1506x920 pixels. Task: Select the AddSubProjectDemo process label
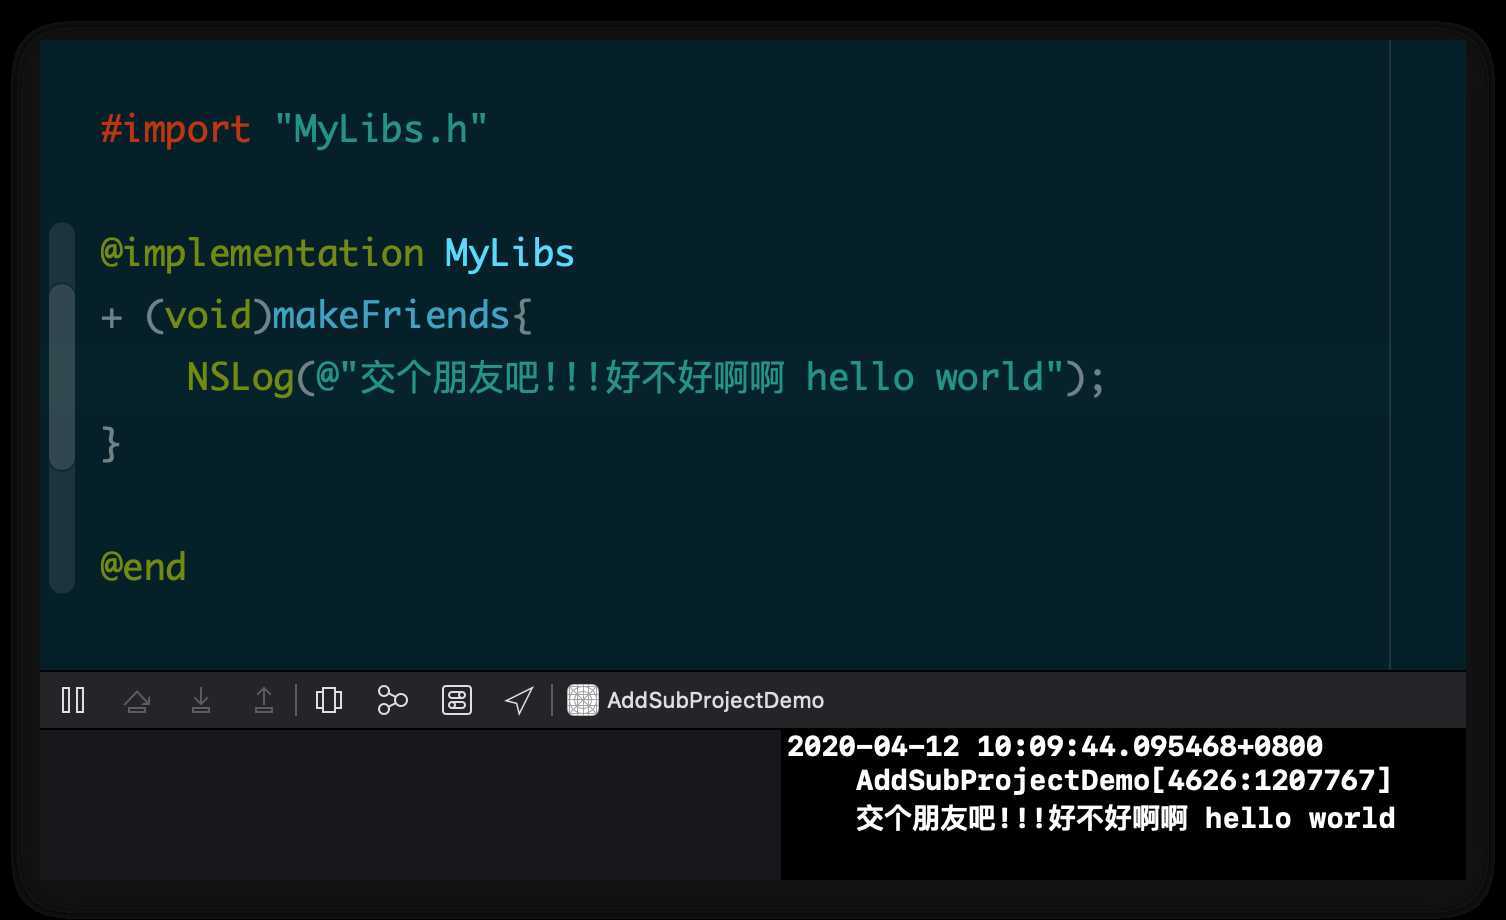[715, 700]
